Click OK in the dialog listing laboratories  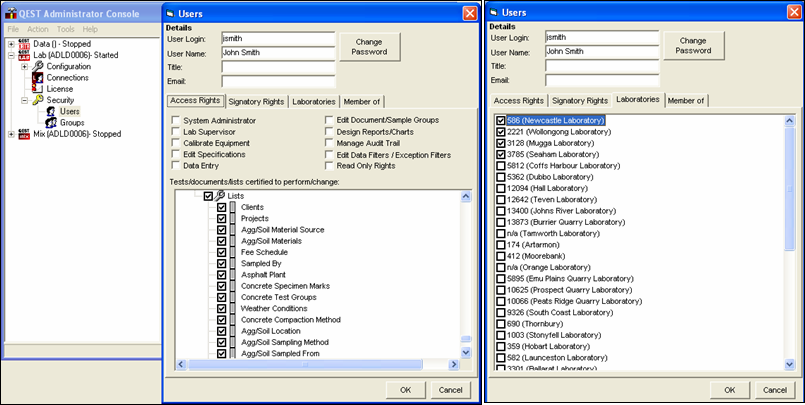730,389
